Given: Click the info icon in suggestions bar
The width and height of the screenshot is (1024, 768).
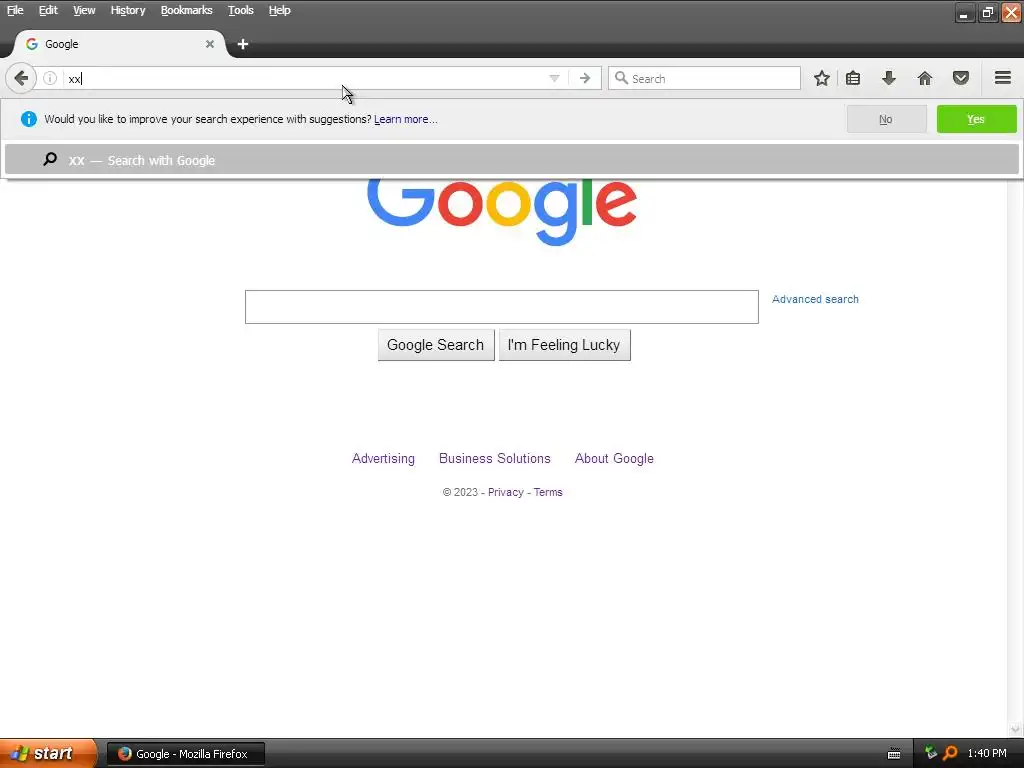Looking at the screenshot, I should click(x=29, y=119).
